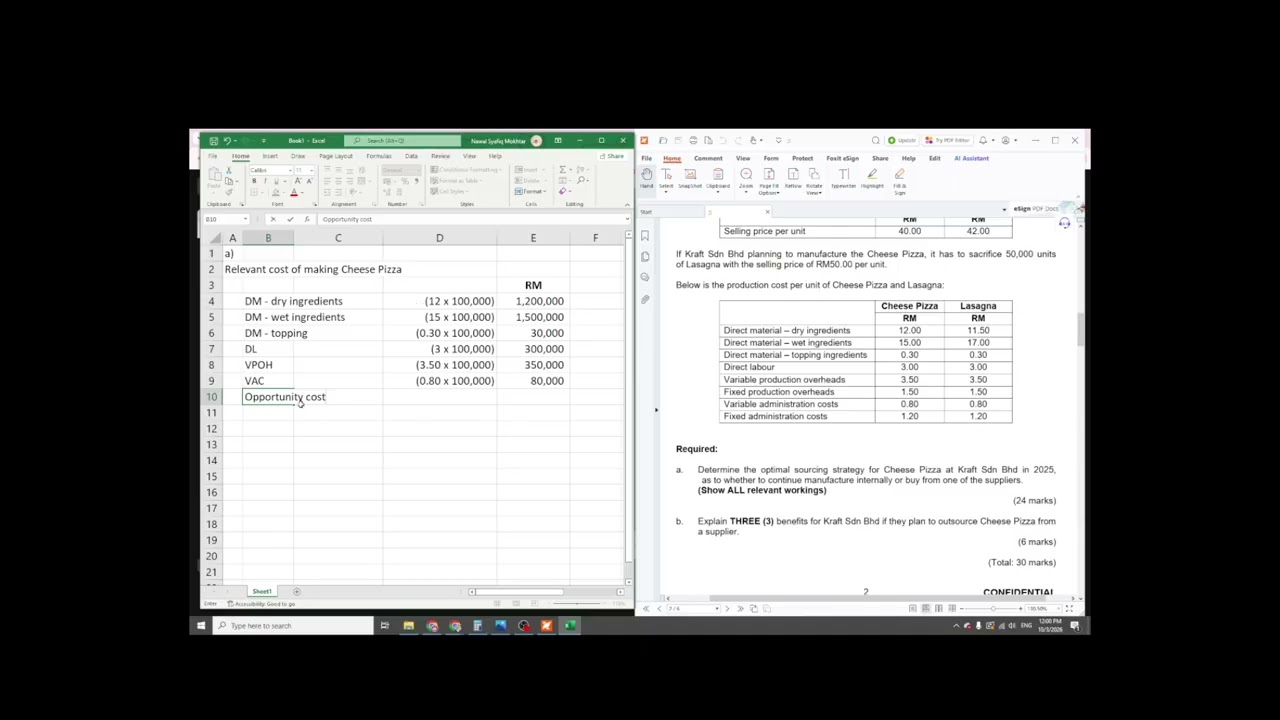Click the Excel Search box
The width and height of the screenshot is (1280, 720).
402,141
